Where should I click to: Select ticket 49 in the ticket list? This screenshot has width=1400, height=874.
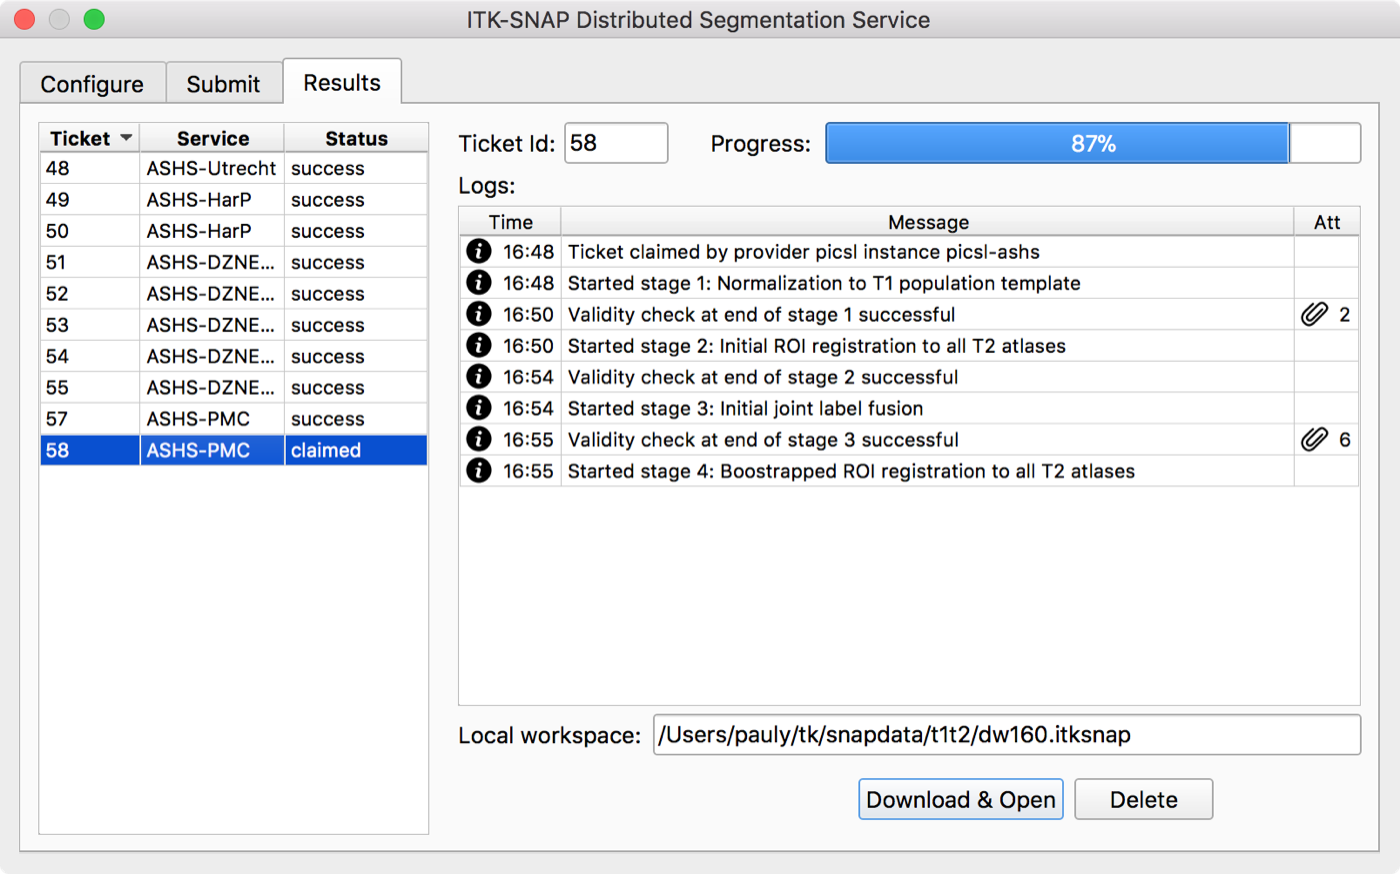234,199
